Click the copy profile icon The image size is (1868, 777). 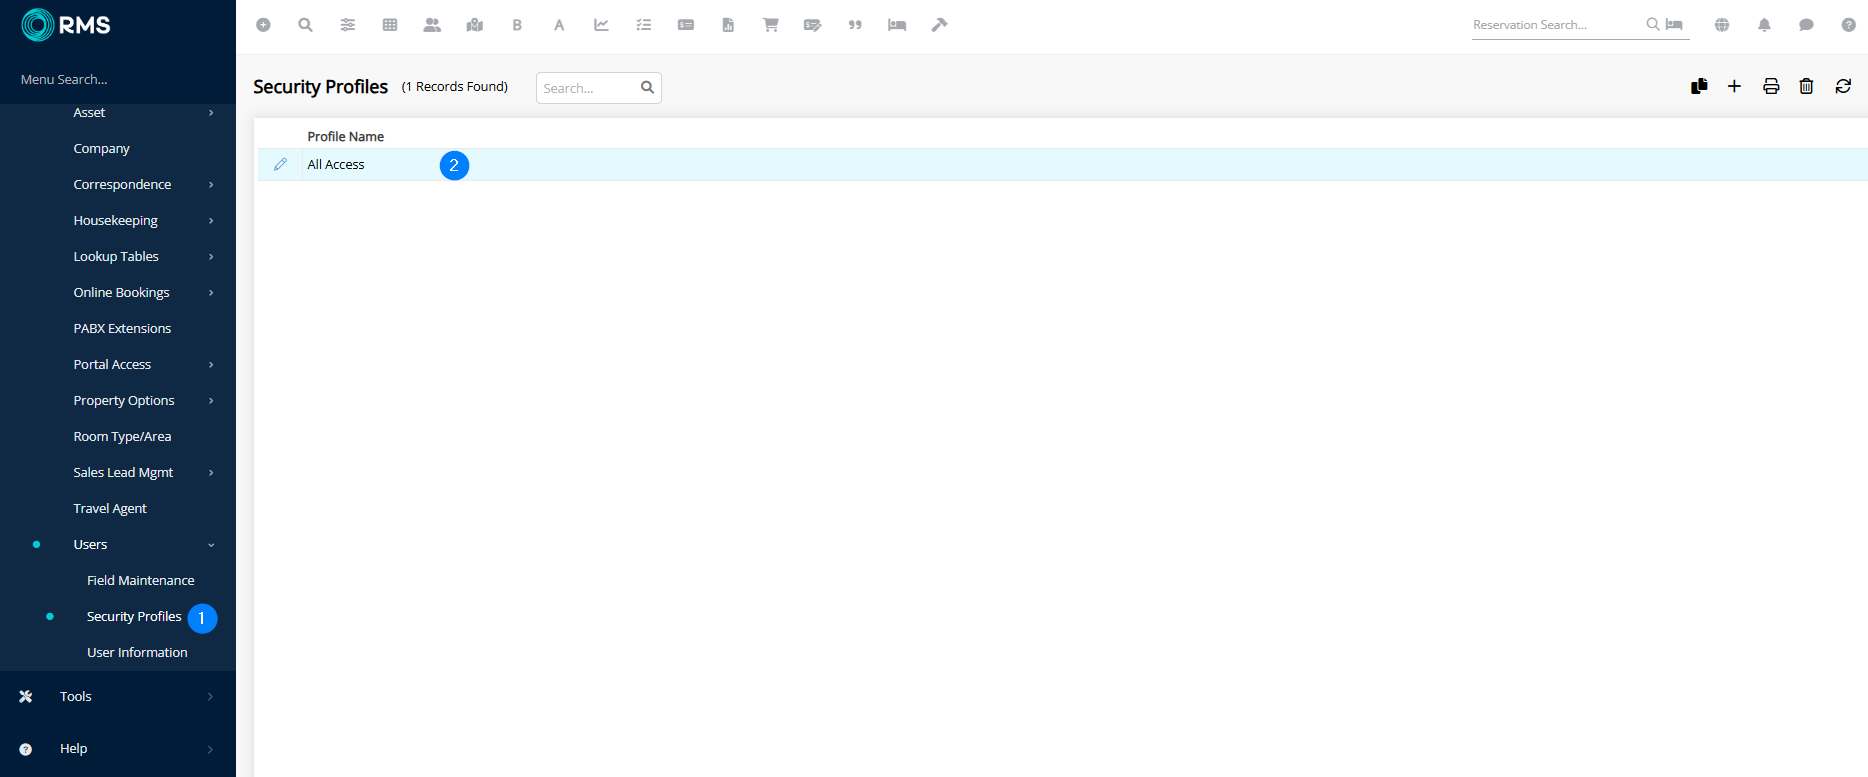tap(1699, 87)
